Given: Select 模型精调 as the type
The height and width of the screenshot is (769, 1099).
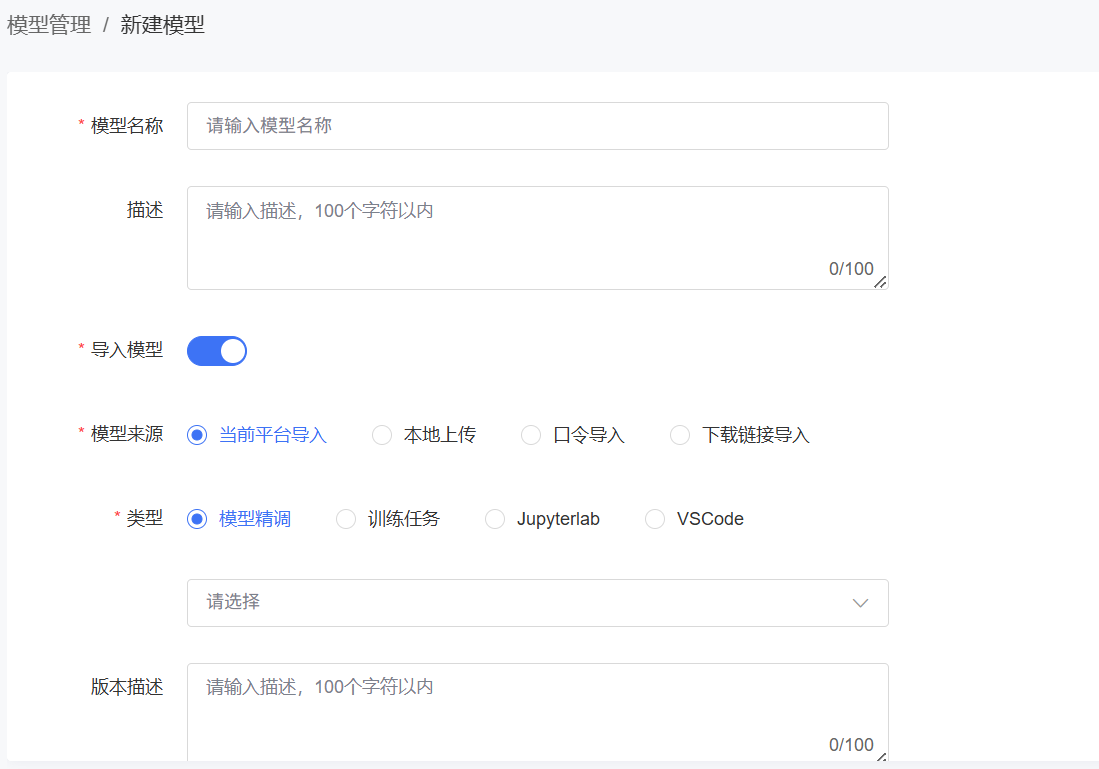Looking at the screenshot, I should coord(197,519).
